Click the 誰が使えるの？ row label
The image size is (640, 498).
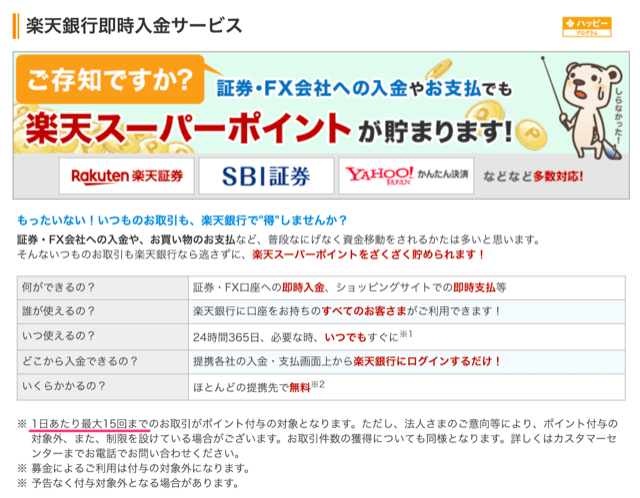pos(58,311)
